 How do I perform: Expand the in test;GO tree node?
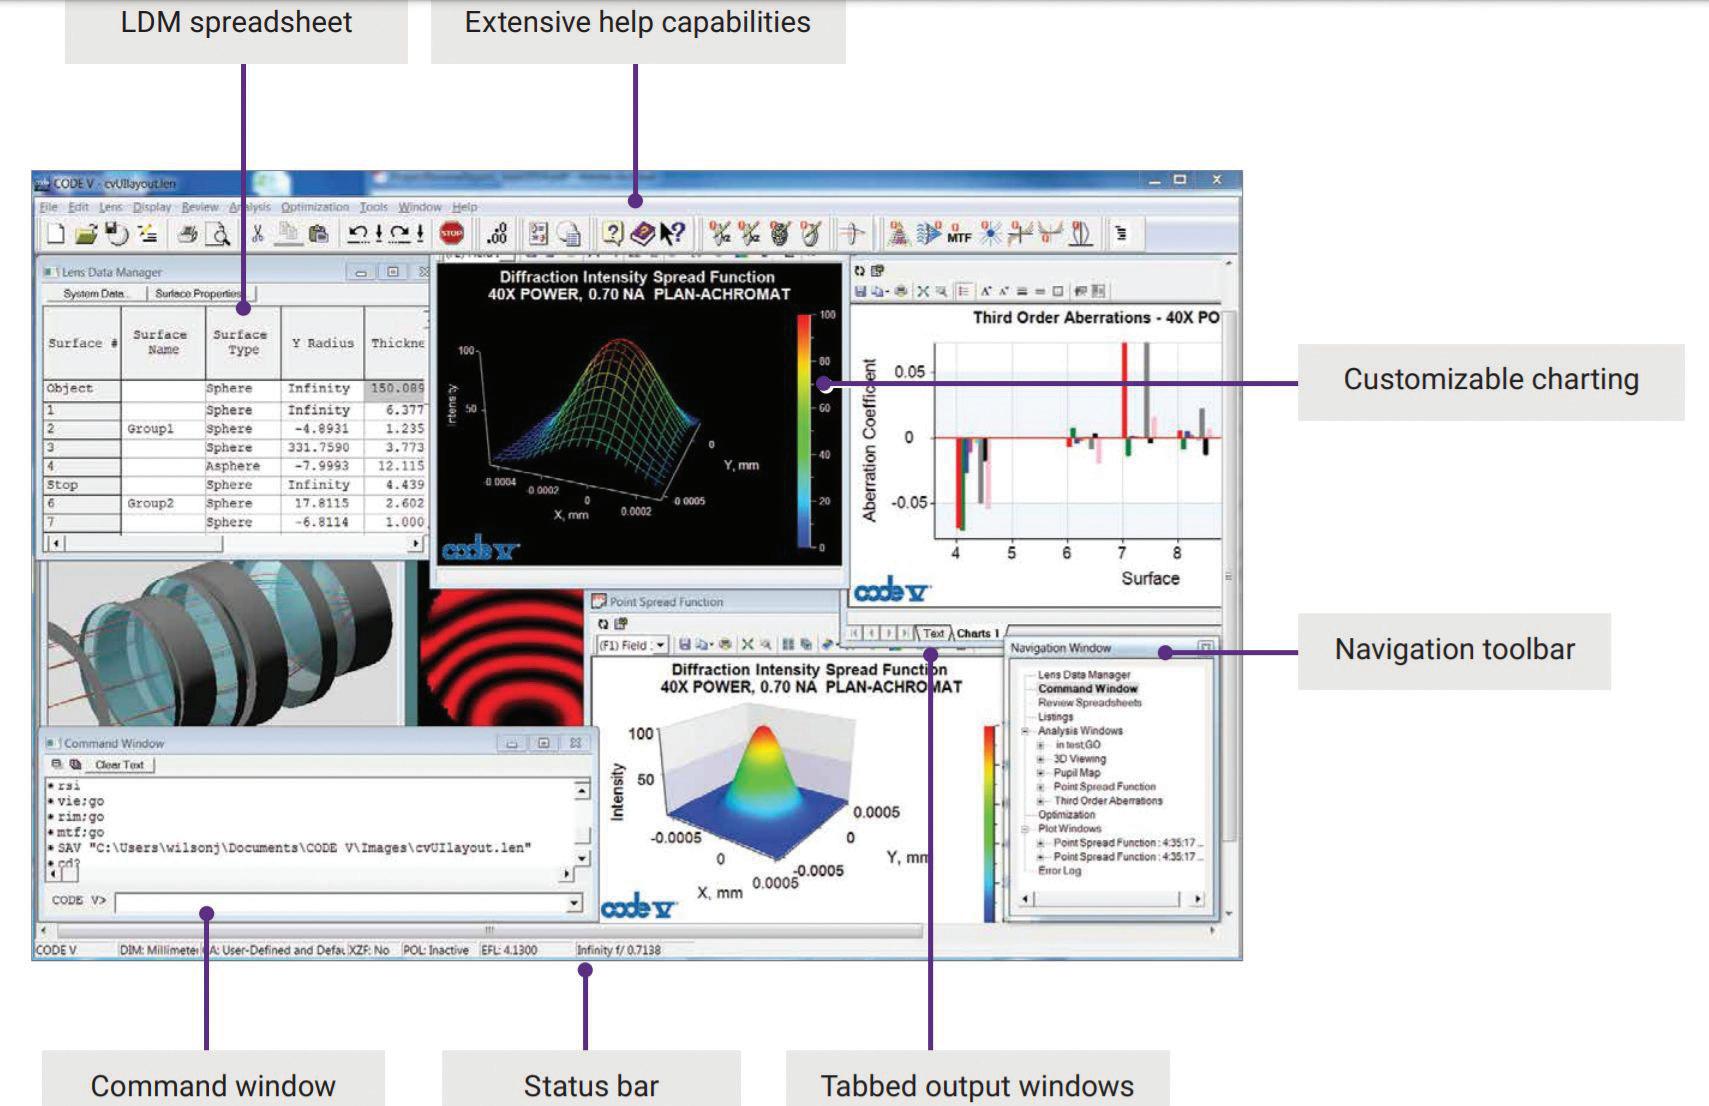tap(1040, 745)
